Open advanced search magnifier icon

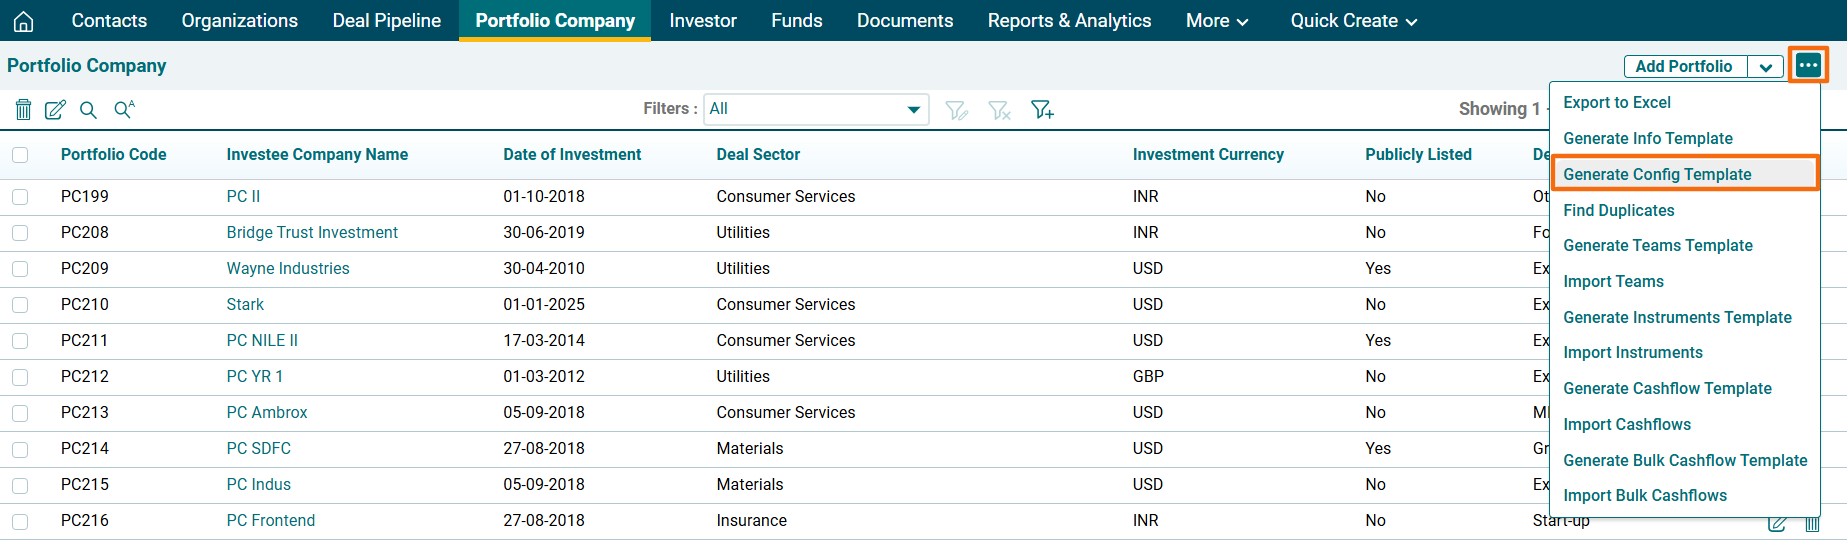(124, 110)
